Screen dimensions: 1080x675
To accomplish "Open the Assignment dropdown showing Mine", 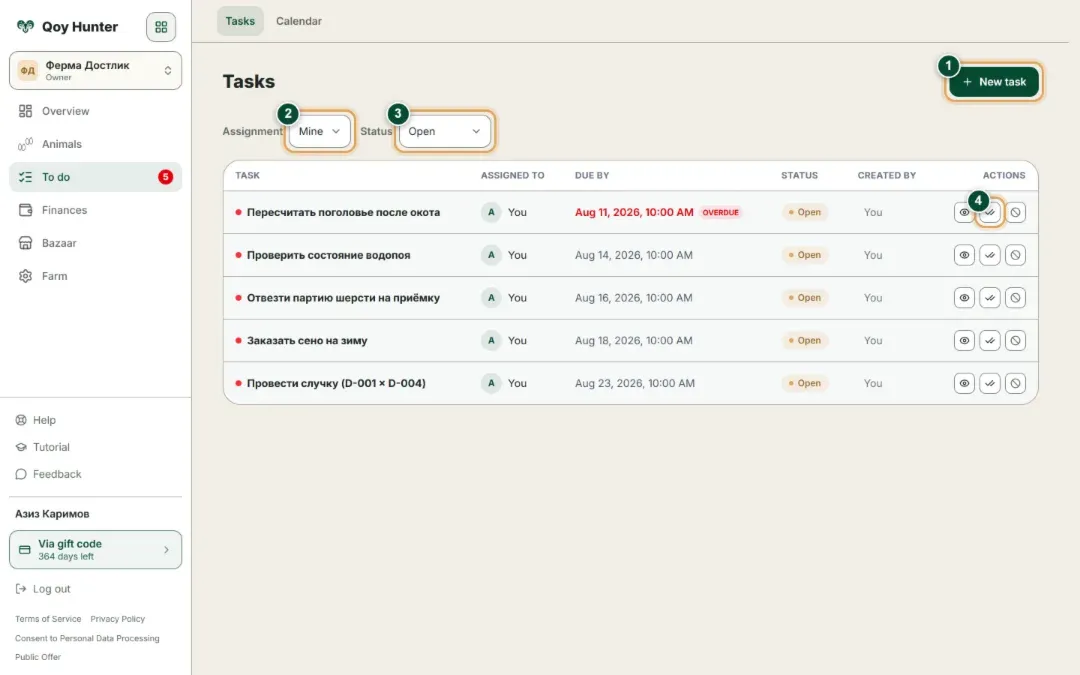I will click(320, 131).
